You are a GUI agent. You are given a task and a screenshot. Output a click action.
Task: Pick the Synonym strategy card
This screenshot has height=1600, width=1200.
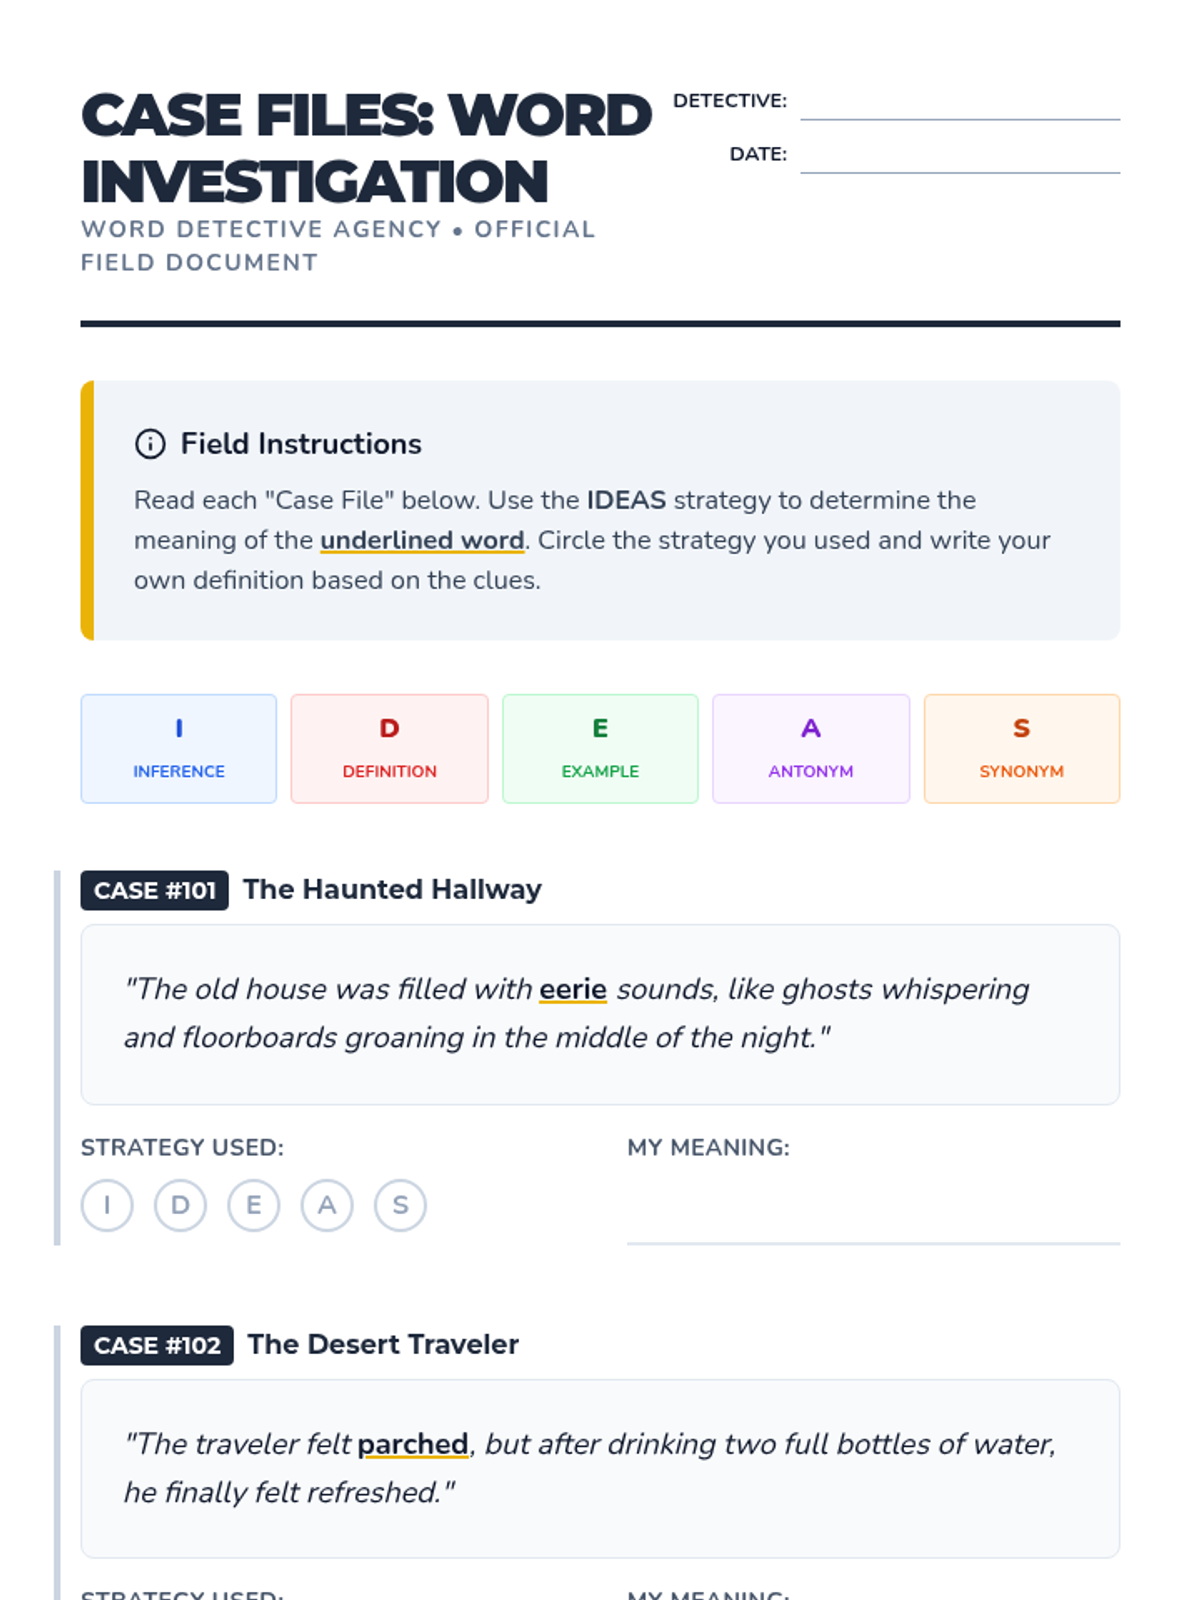pos(1021,749)
